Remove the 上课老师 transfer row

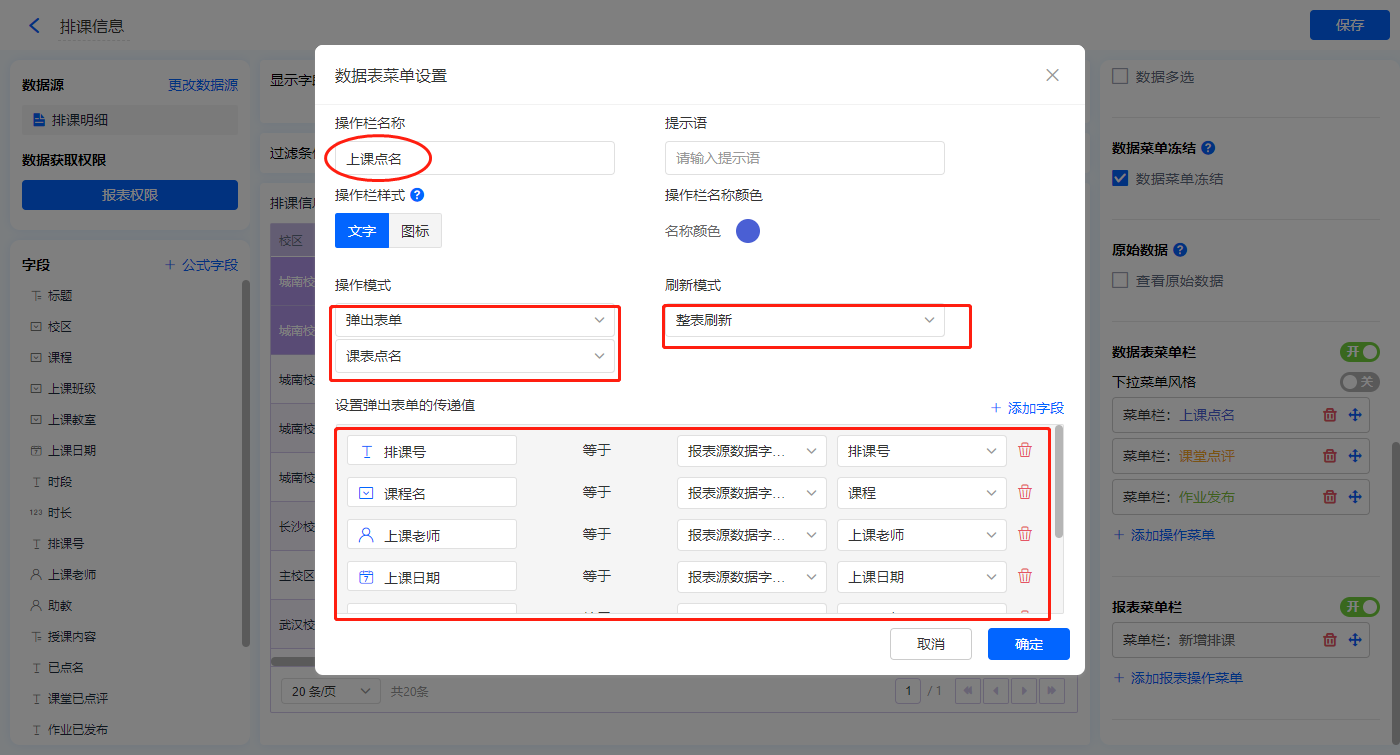(x=1025, y=534)
